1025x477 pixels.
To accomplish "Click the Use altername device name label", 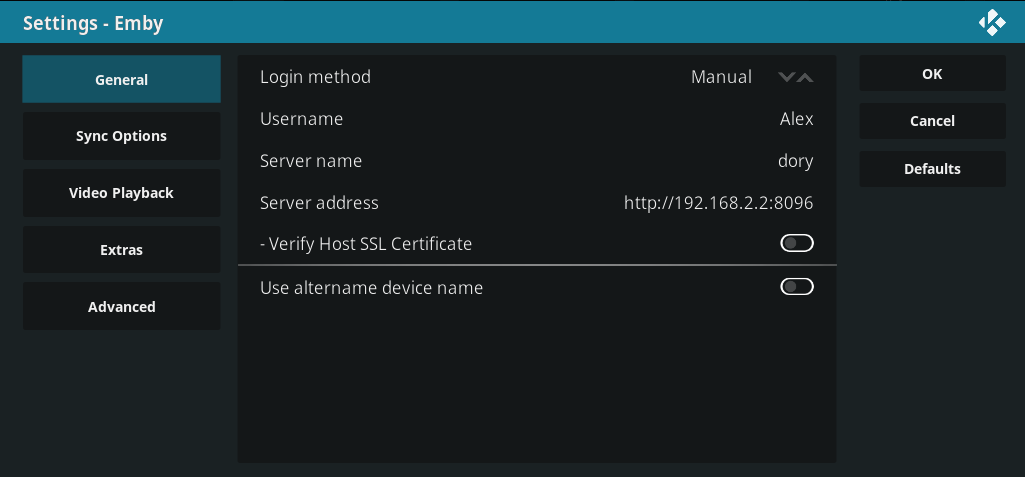I will click(x=371, y=288).
